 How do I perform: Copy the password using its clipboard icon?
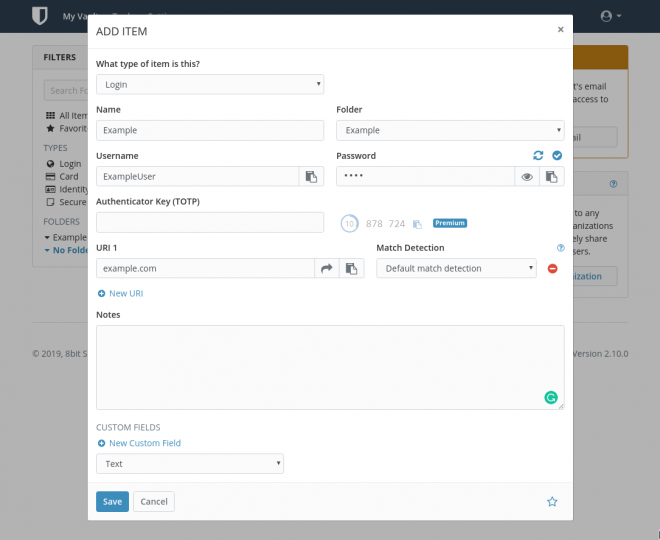(x=551, y=176)
